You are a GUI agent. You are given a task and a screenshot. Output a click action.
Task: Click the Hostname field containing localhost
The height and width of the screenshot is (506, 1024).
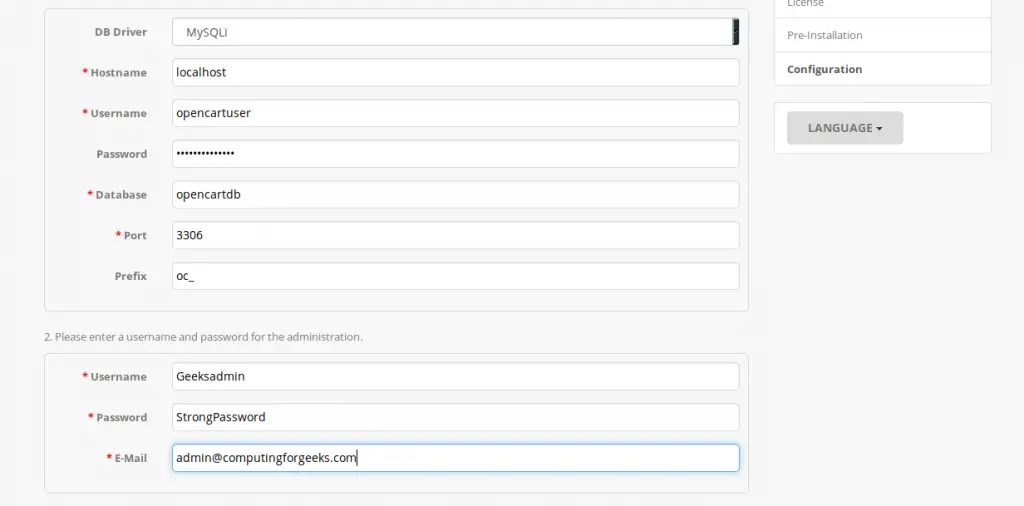click(x=455, y=72)
